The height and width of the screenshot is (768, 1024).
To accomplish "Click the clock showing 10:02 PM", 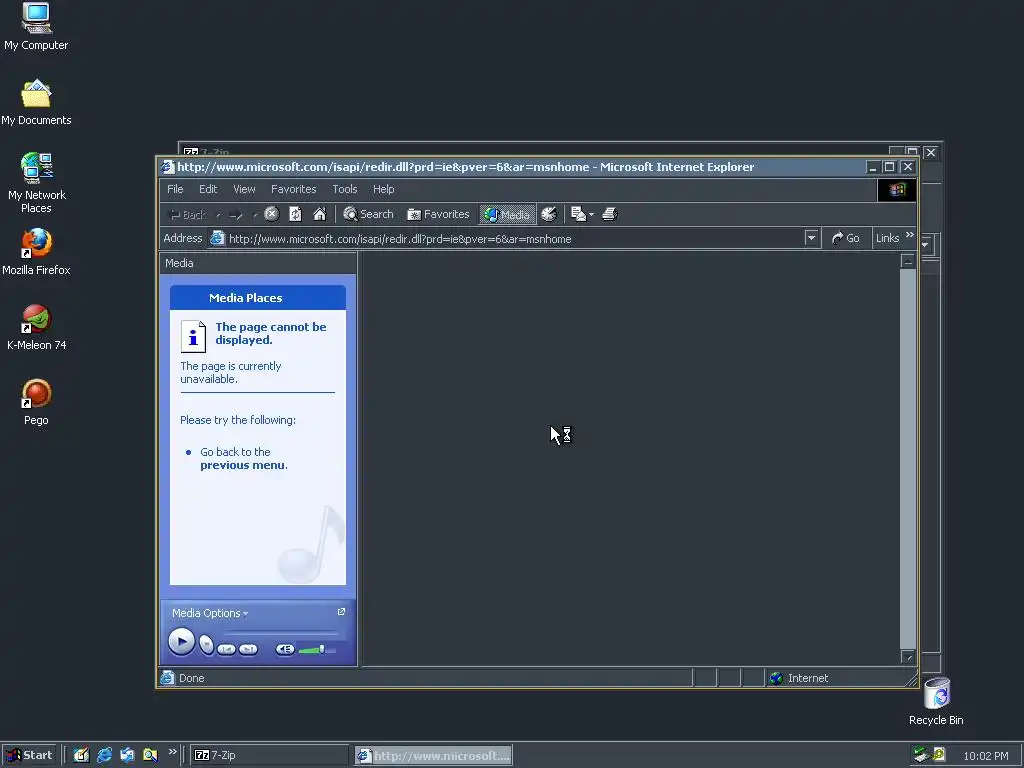I will click(x=985, y=756).
